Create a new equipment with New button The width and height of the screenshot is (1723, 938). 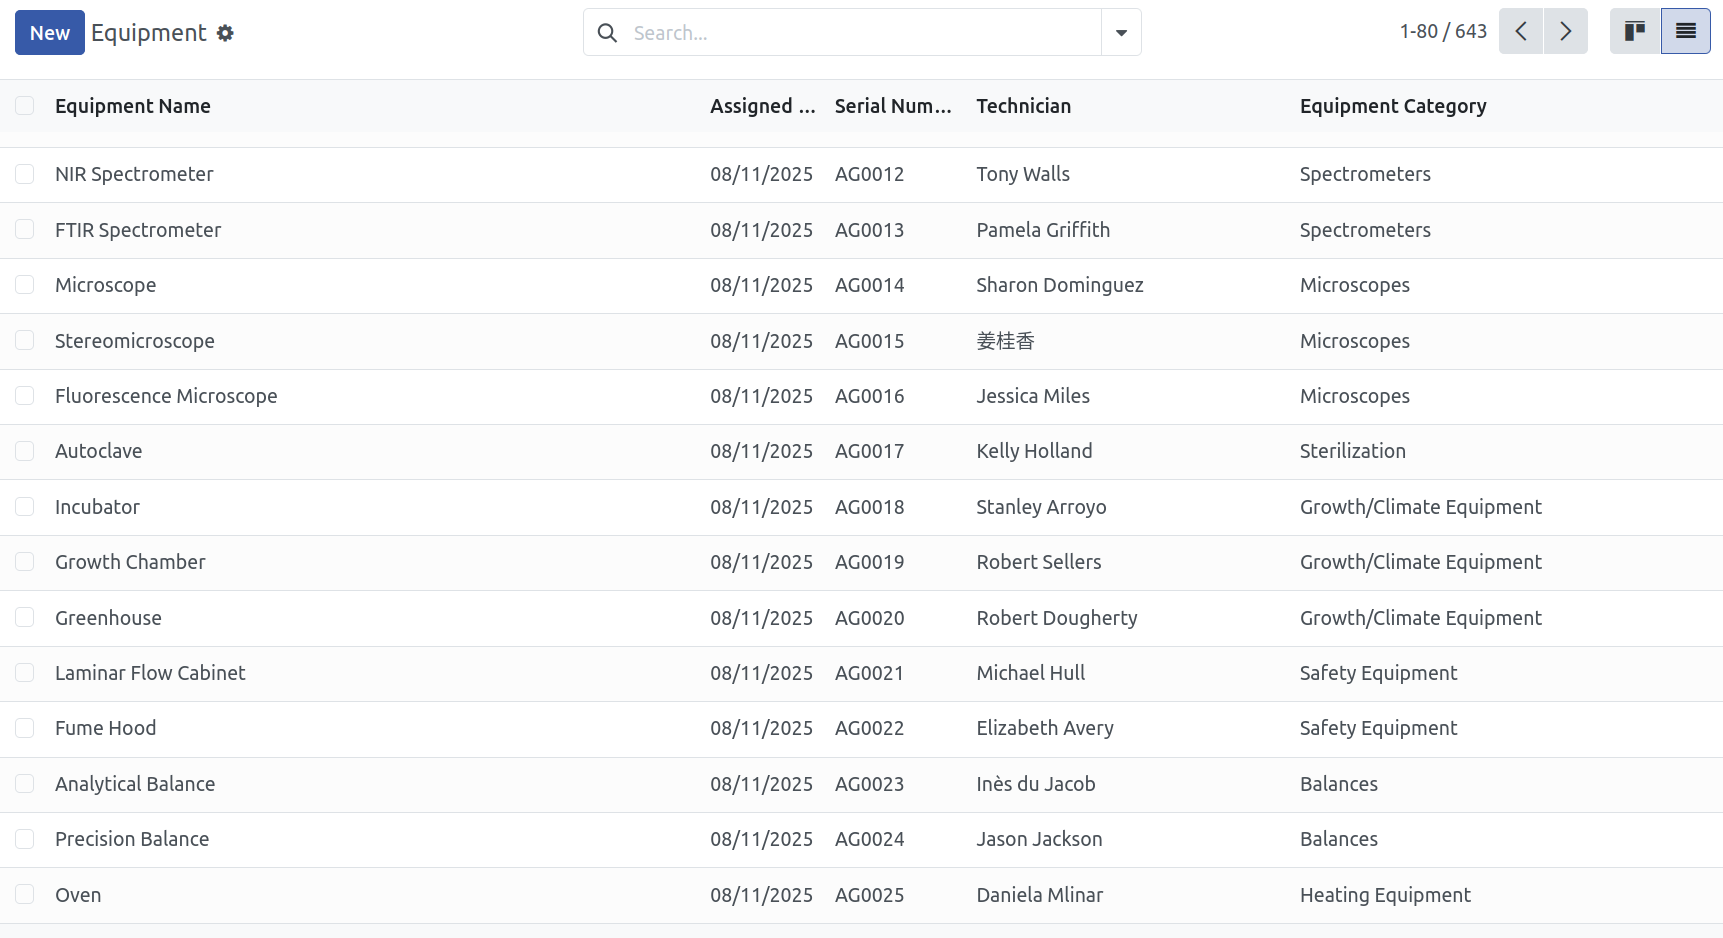point(50,33)
